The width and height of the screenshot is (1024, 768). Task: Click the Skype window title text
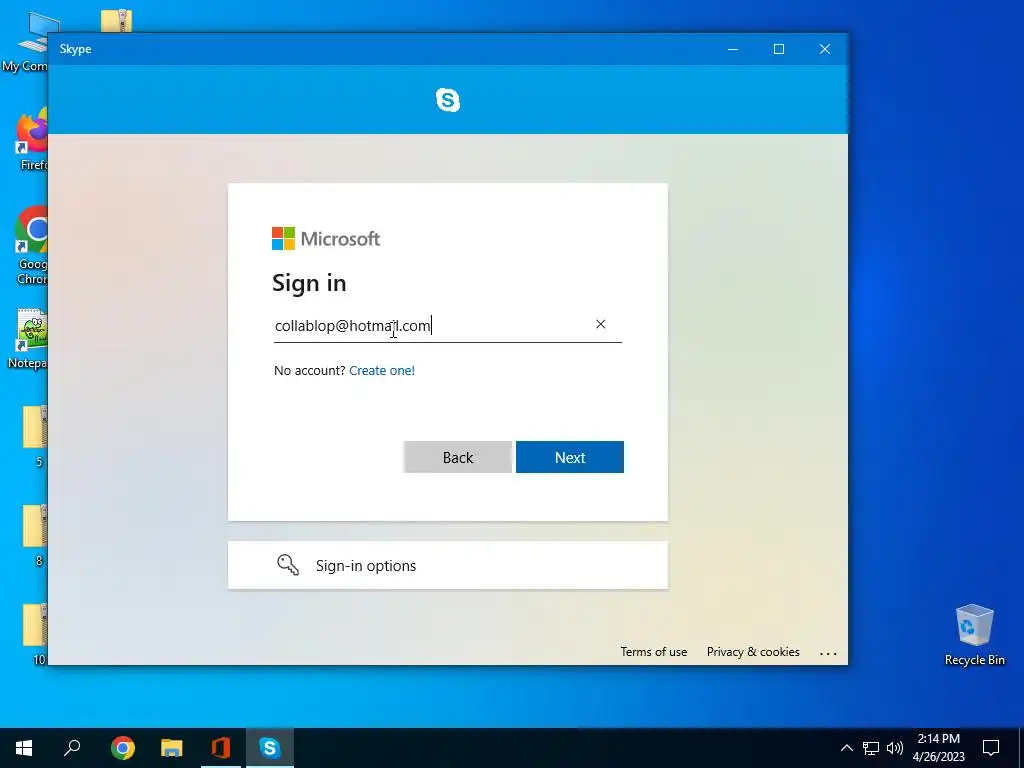[x=75, y=49]
